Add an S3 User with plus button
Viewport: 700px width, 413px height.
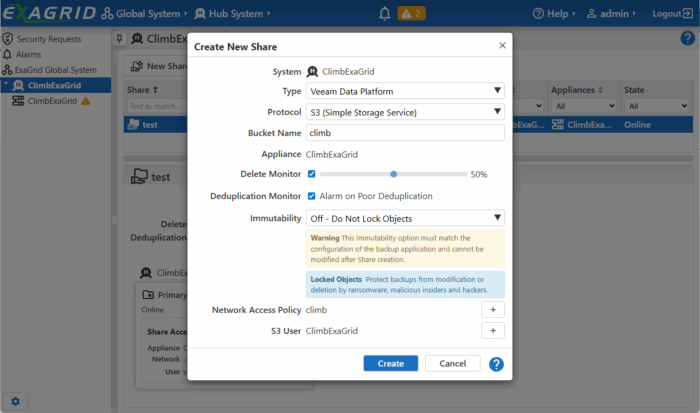click(493, 330)
